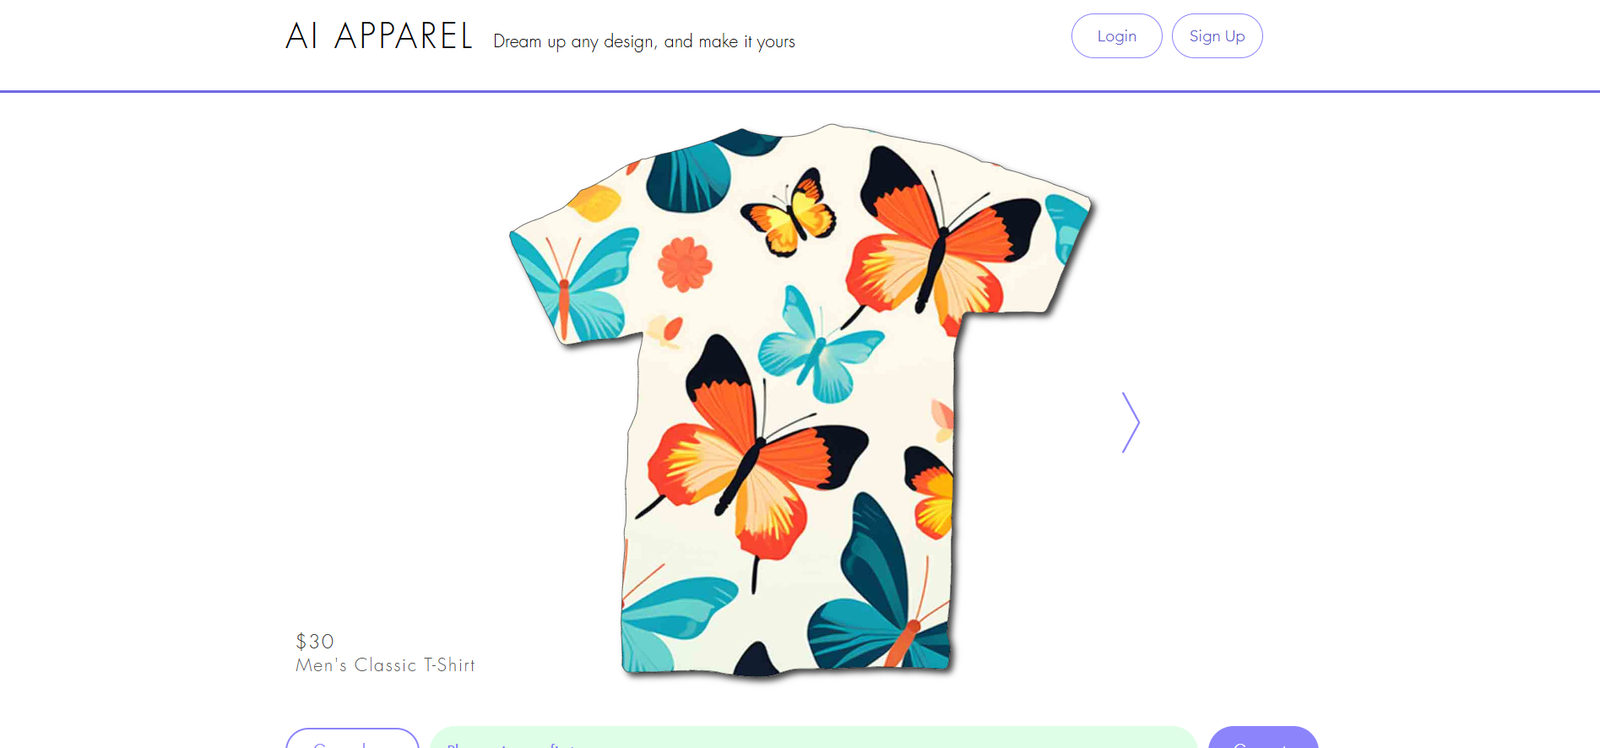This screenshot has height=748, width=1600.
Task: Click the "Dream up any design" tagline
Action: point(644,42)
